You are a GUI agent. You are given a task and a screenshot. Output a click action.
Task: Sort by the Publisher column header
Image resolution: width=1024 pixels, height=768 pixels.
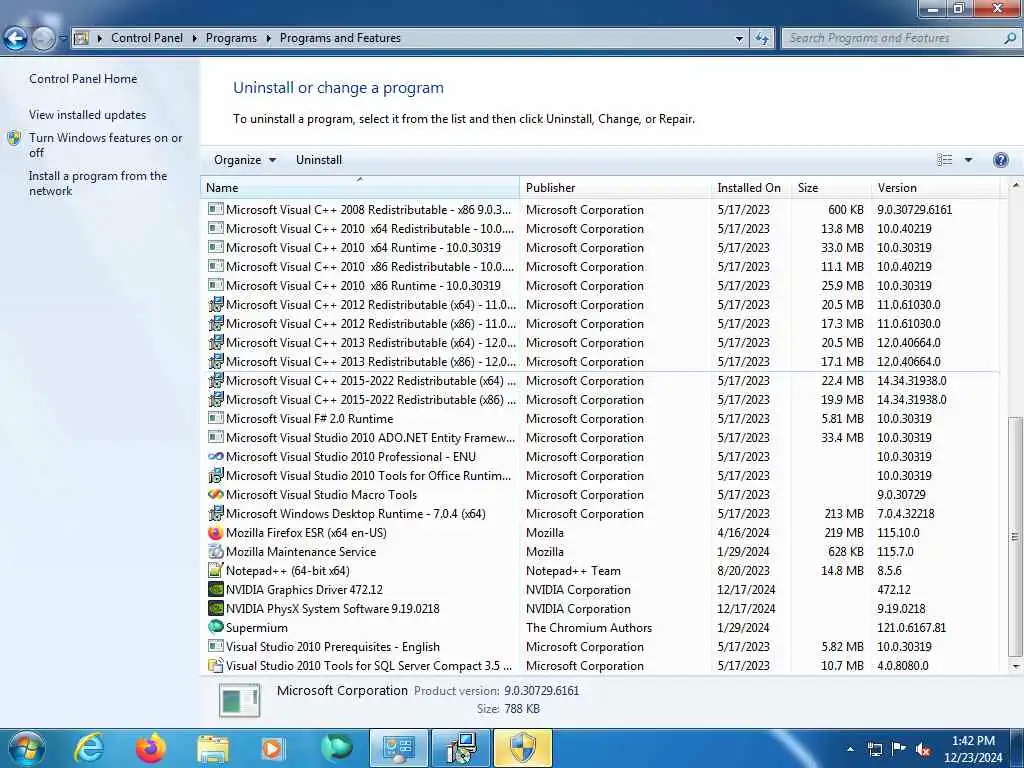tap(616, 187)
